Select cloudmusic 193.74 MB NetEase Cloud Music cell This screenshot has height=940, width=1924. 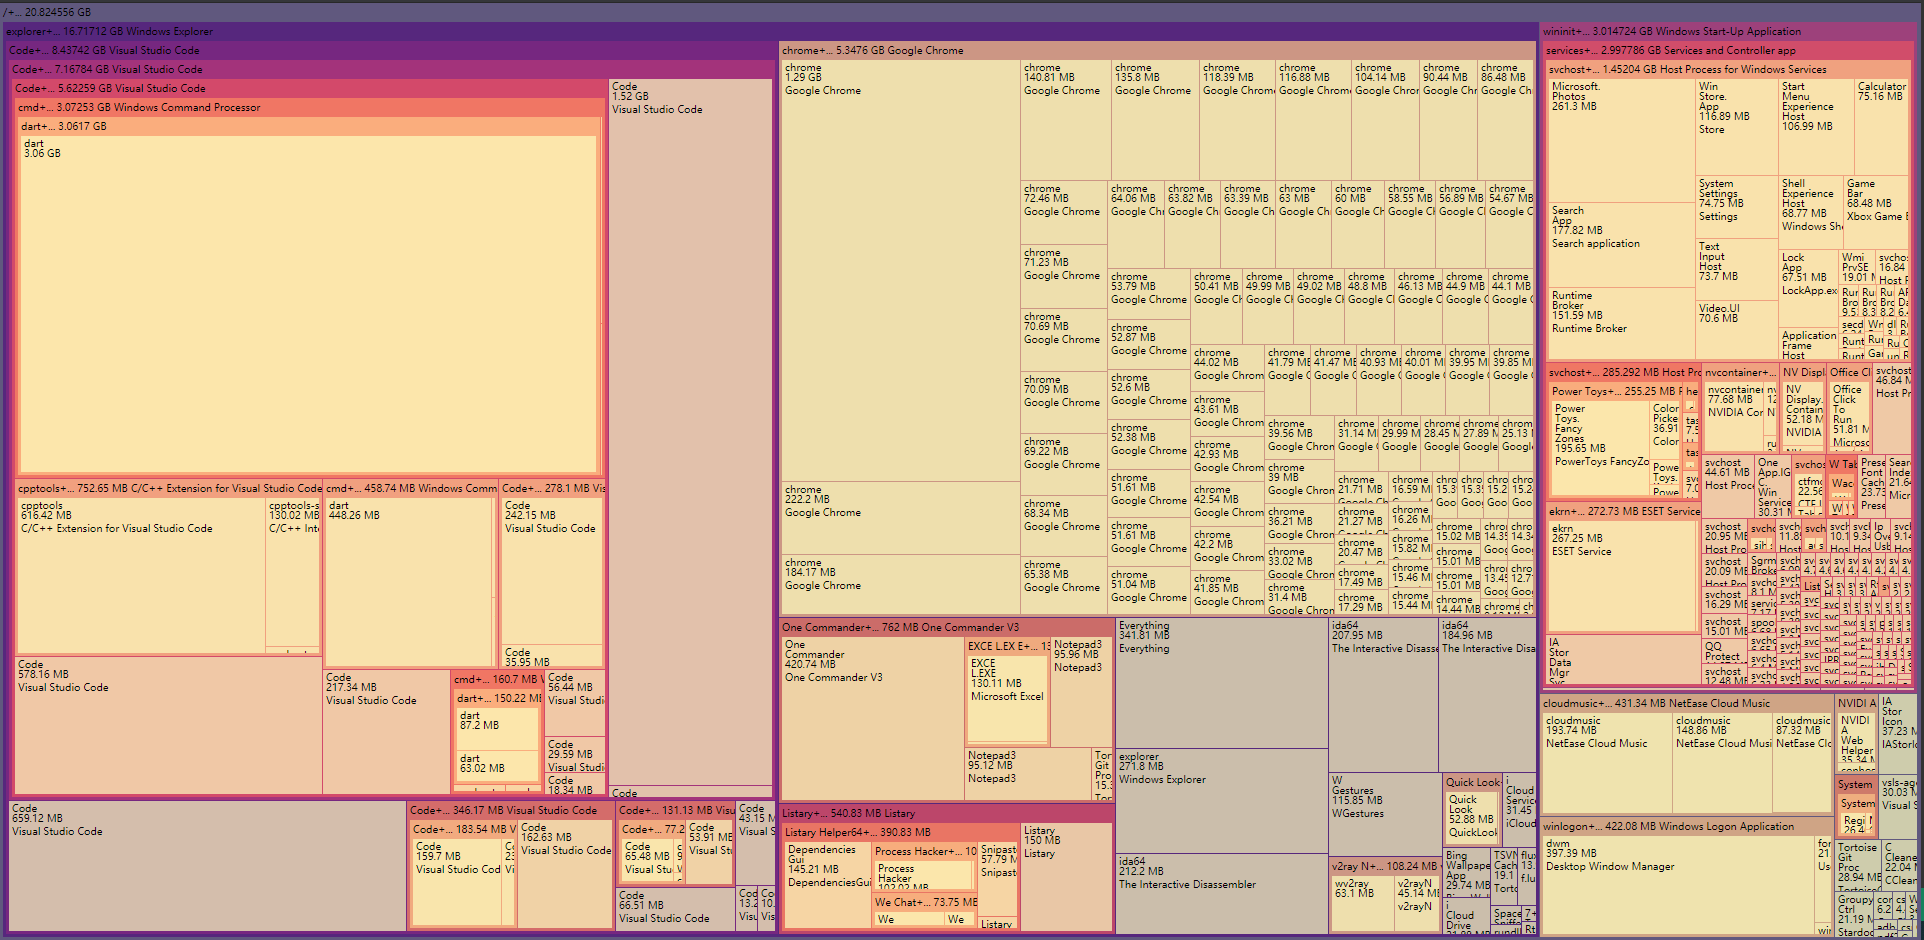coord(1607,761)
